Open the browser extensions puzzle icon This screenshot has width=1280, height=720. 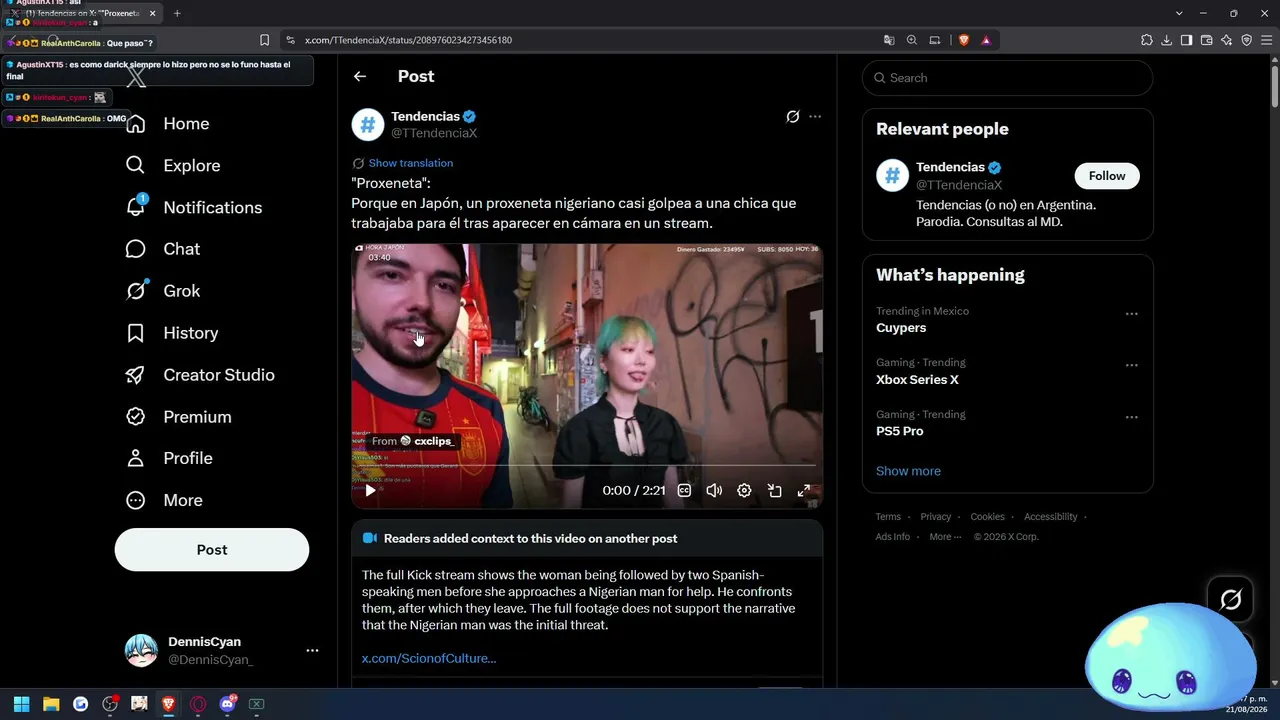[x=1146, y=40]
